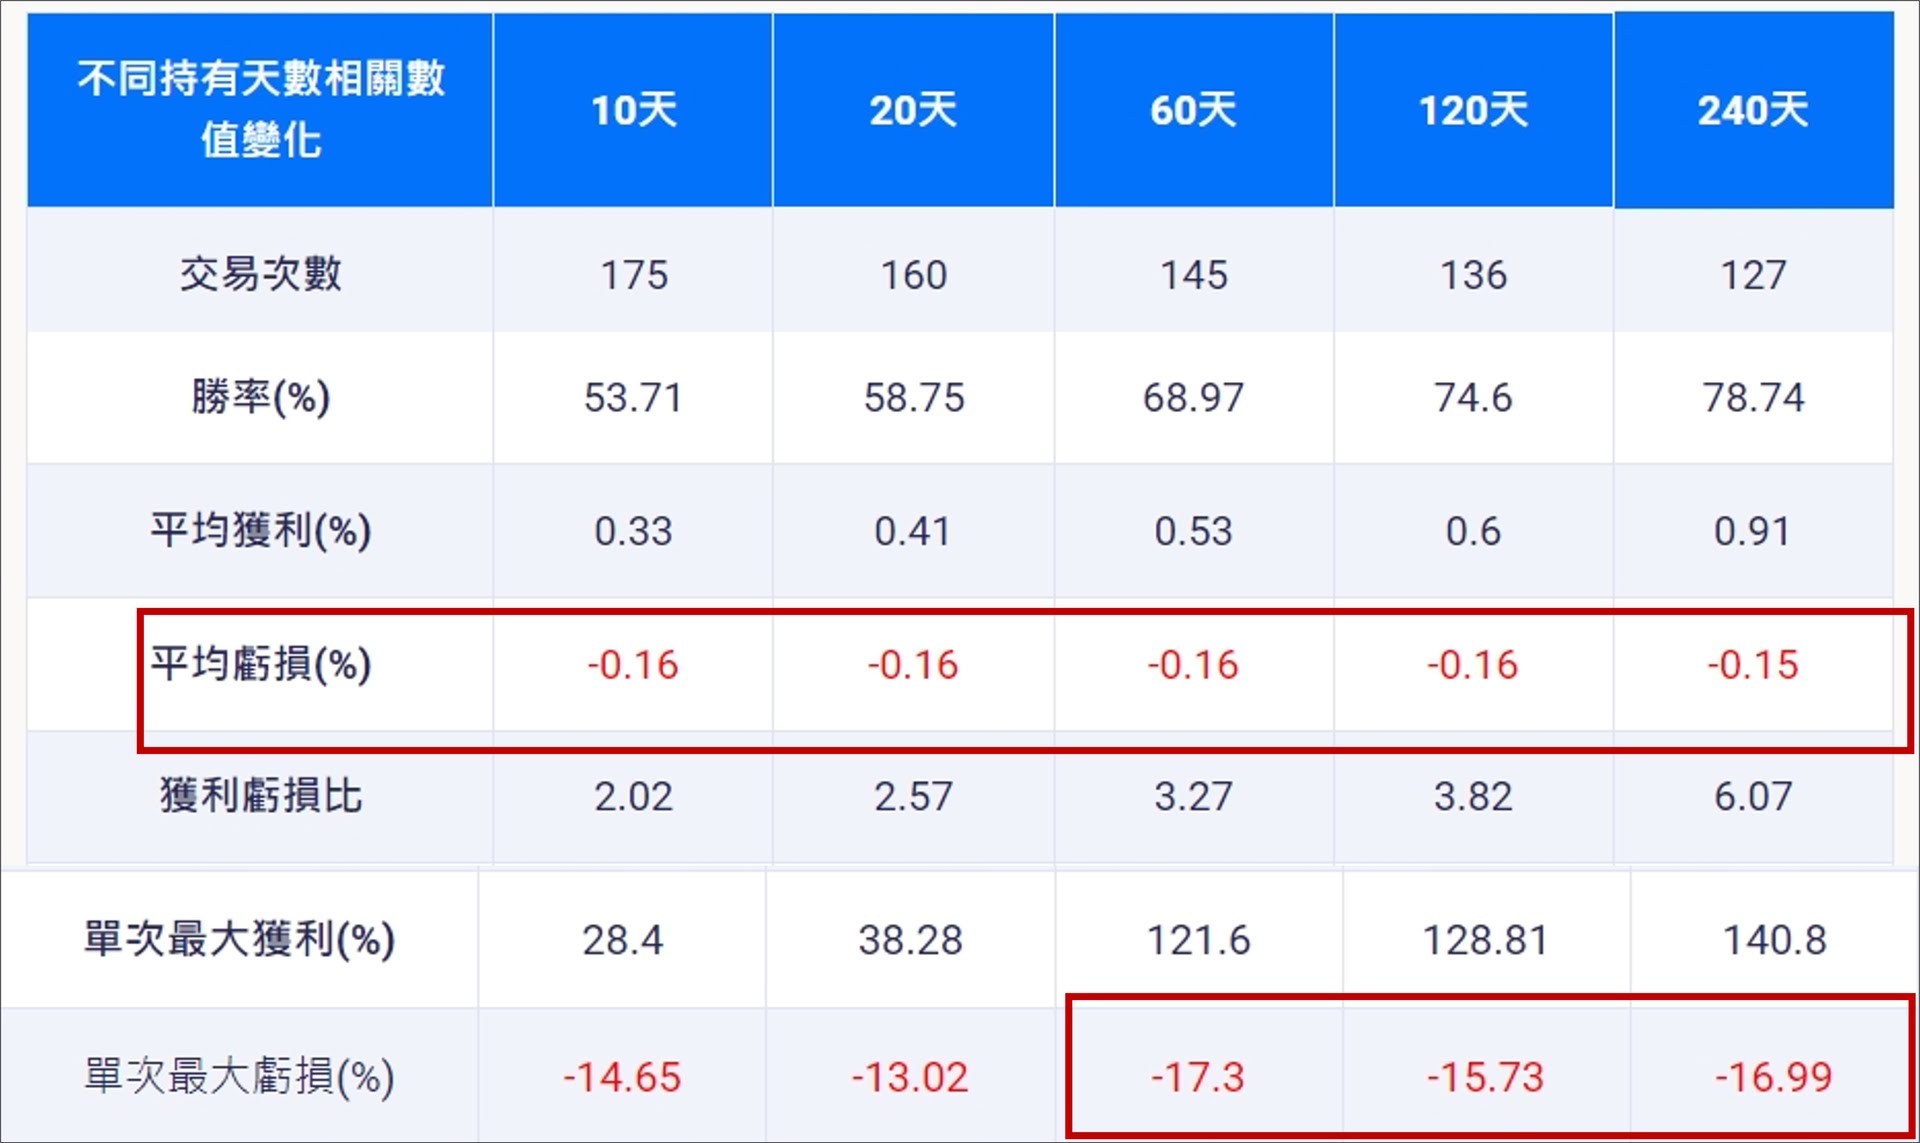
Task: Select the 120天 column header
Action: click(x=1473, y=110)
